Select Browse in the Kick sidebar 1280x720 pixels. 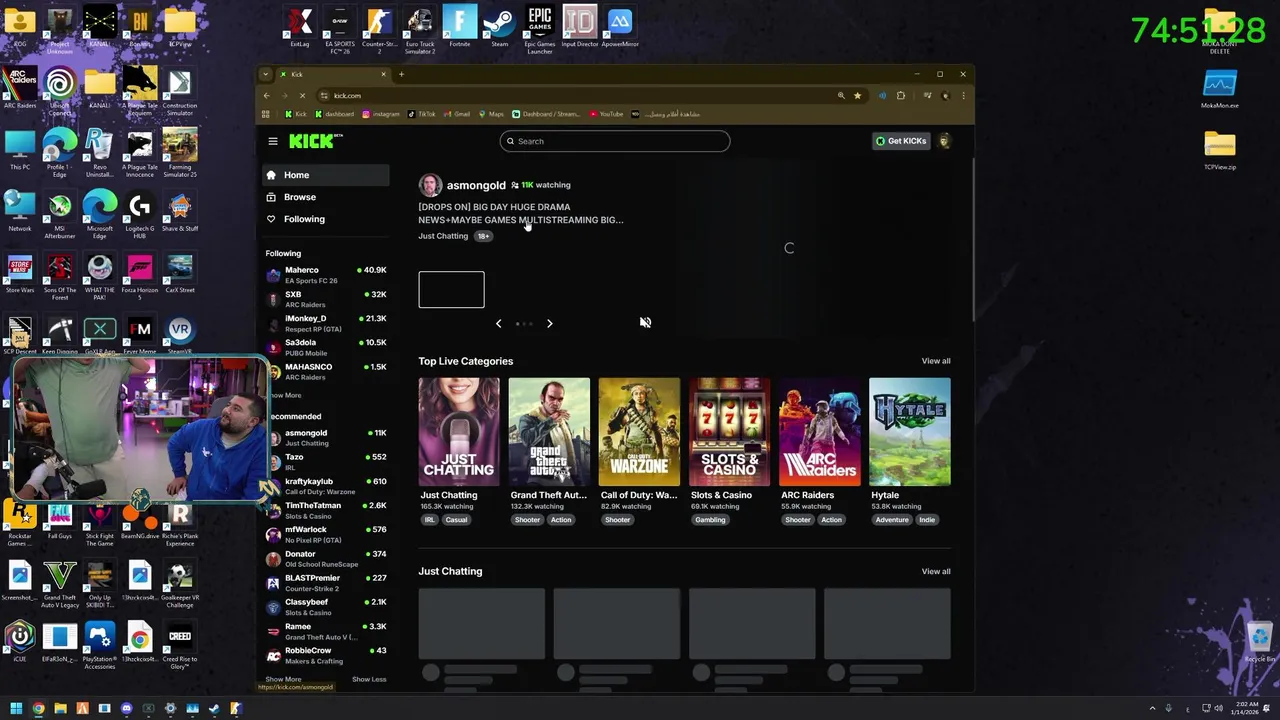(326, 197)
